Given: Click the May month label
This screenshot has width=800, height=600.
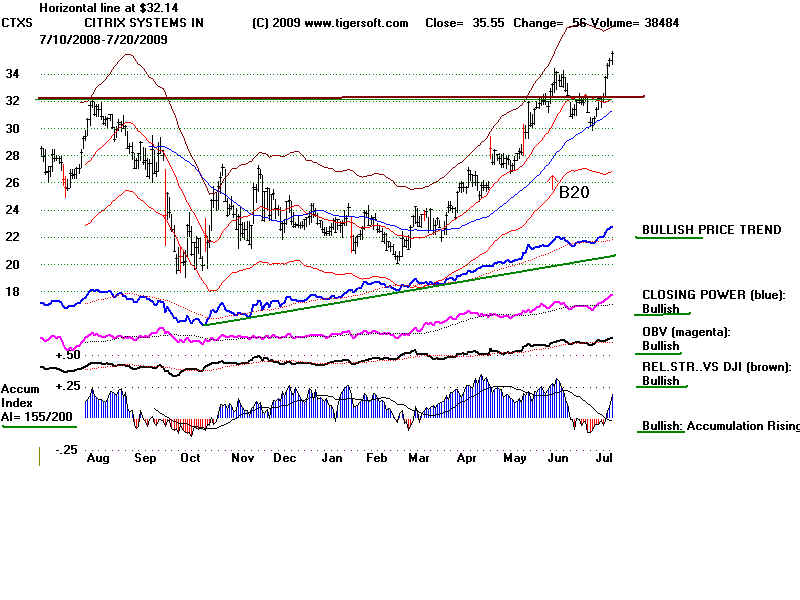Looking at the screenshot, I should (x=515, y=458).
